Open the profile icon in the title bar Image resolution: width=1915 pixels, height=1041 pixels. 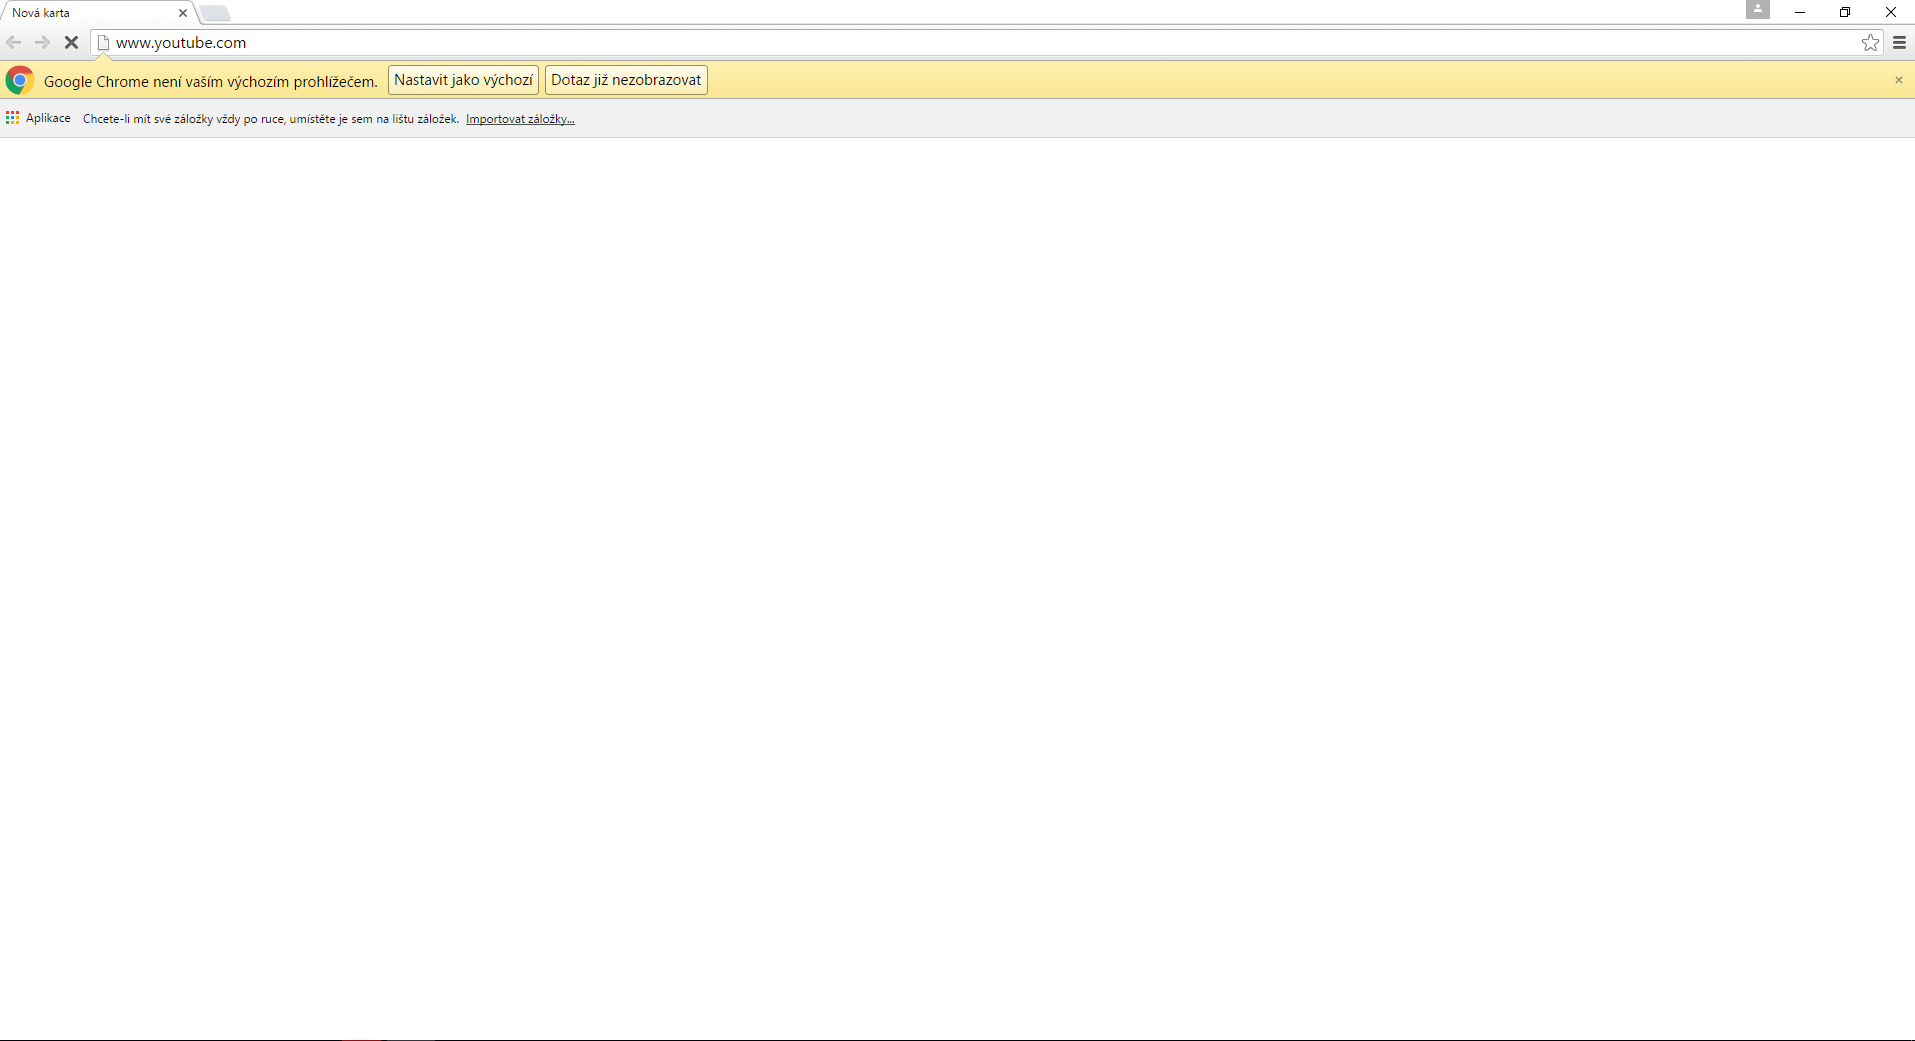(1758, 10)
